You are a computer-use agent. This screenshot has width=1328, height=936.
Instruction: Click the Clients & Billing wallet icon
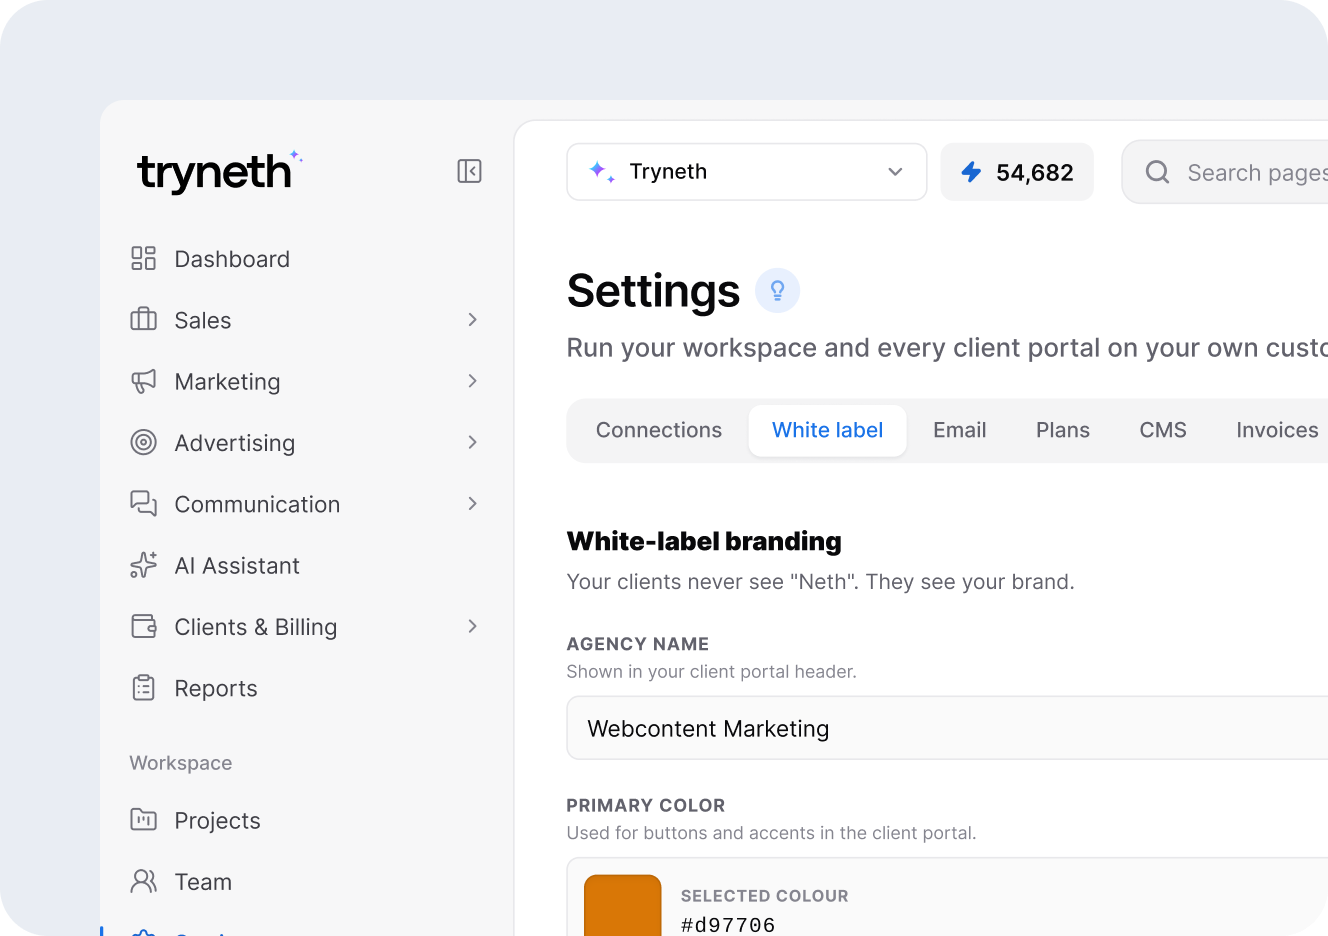click(144, 626)
